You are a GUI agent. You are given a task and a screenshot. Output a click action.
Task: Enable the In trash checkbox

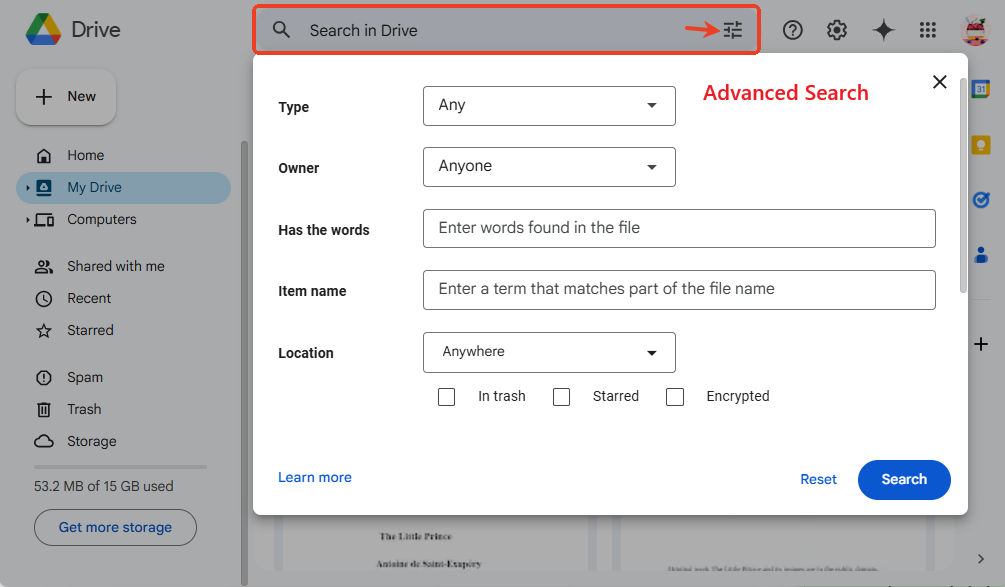(x=446, y=396)
